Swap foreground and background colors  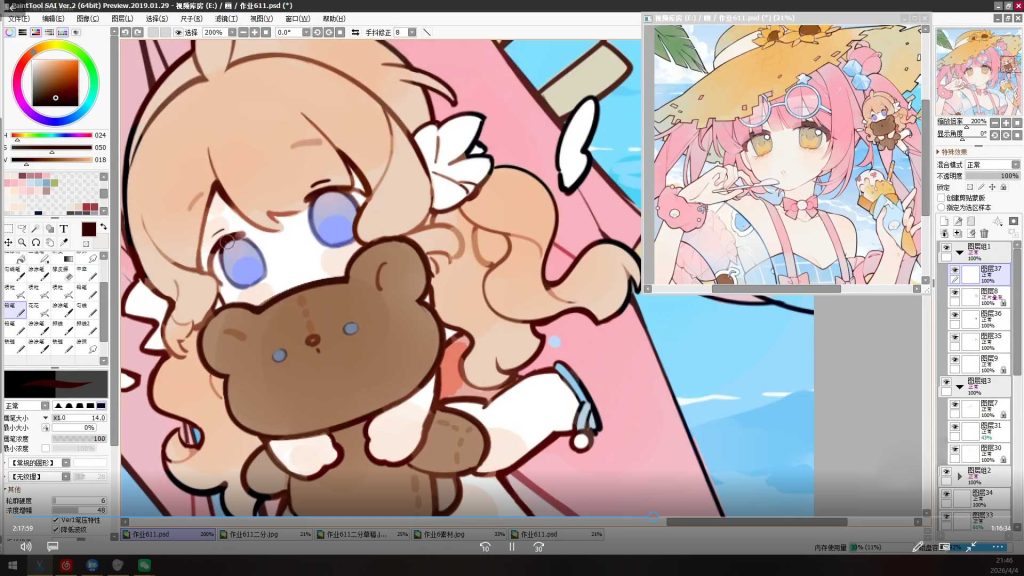pos(103,227)
